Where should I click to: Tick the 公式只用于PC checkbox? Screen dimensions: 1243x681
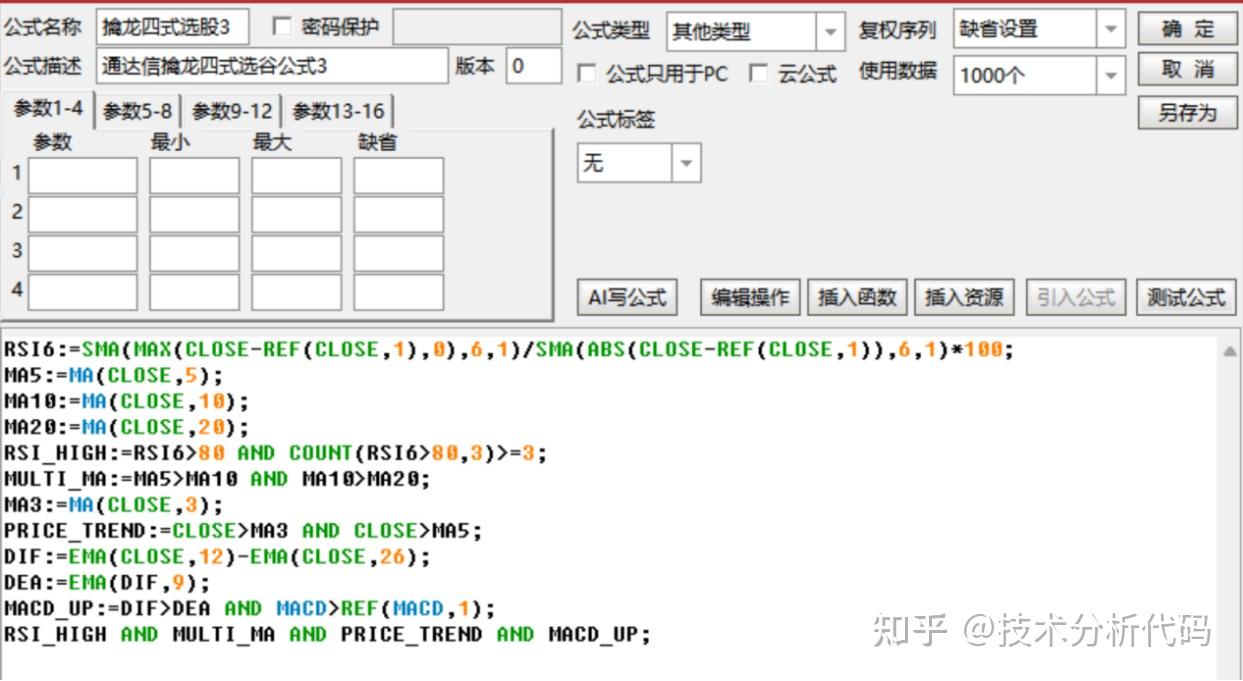587,73
